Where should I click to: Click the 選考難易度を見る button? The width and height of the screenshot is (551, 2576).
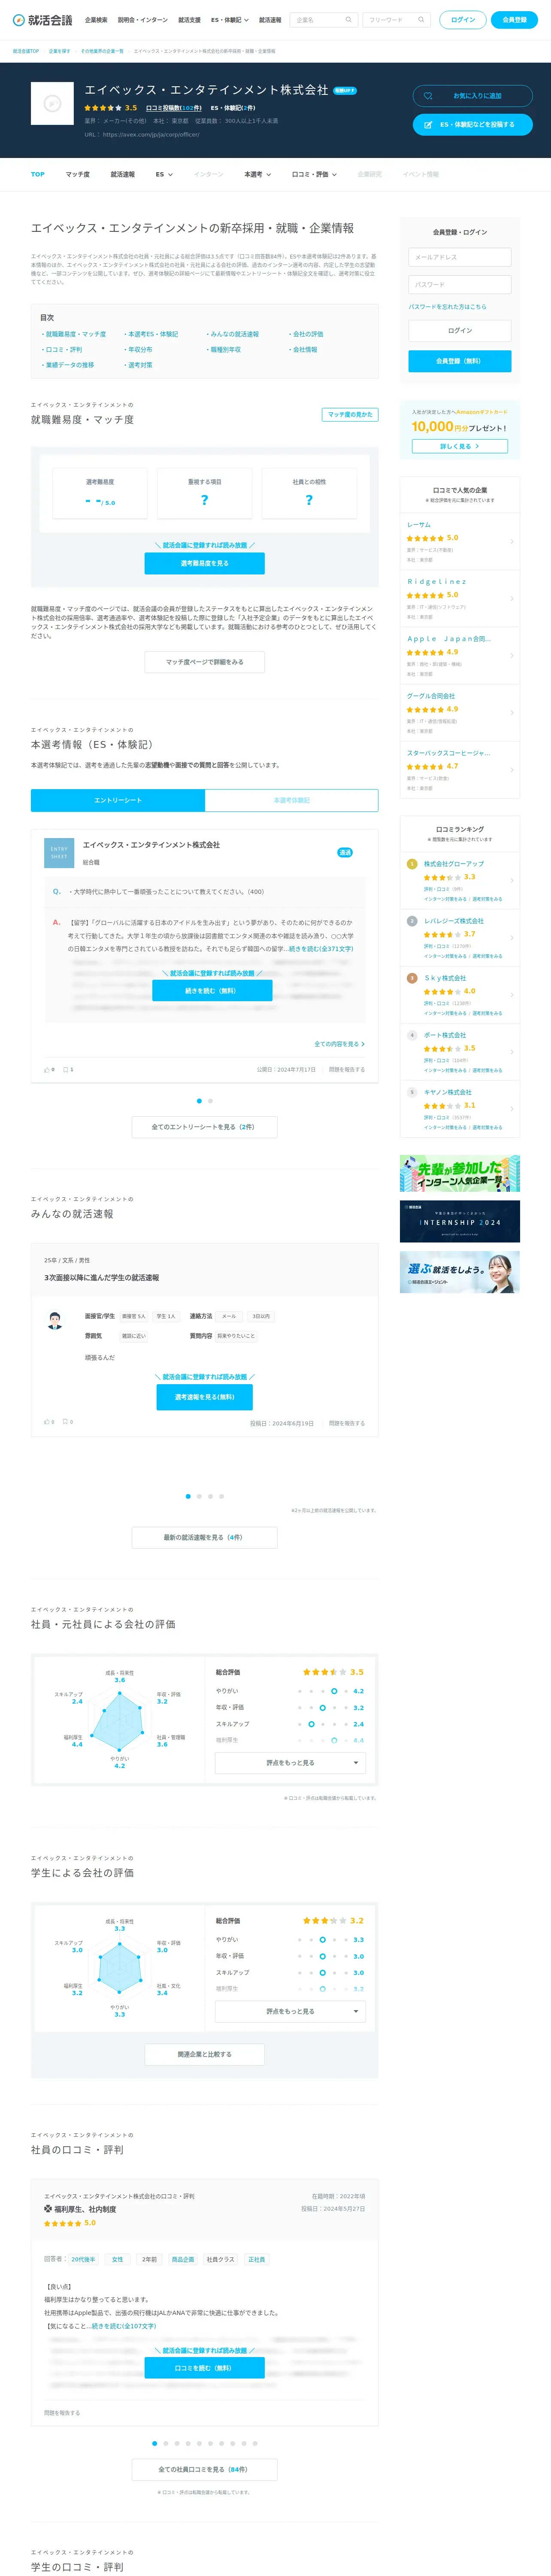(205, 563)
